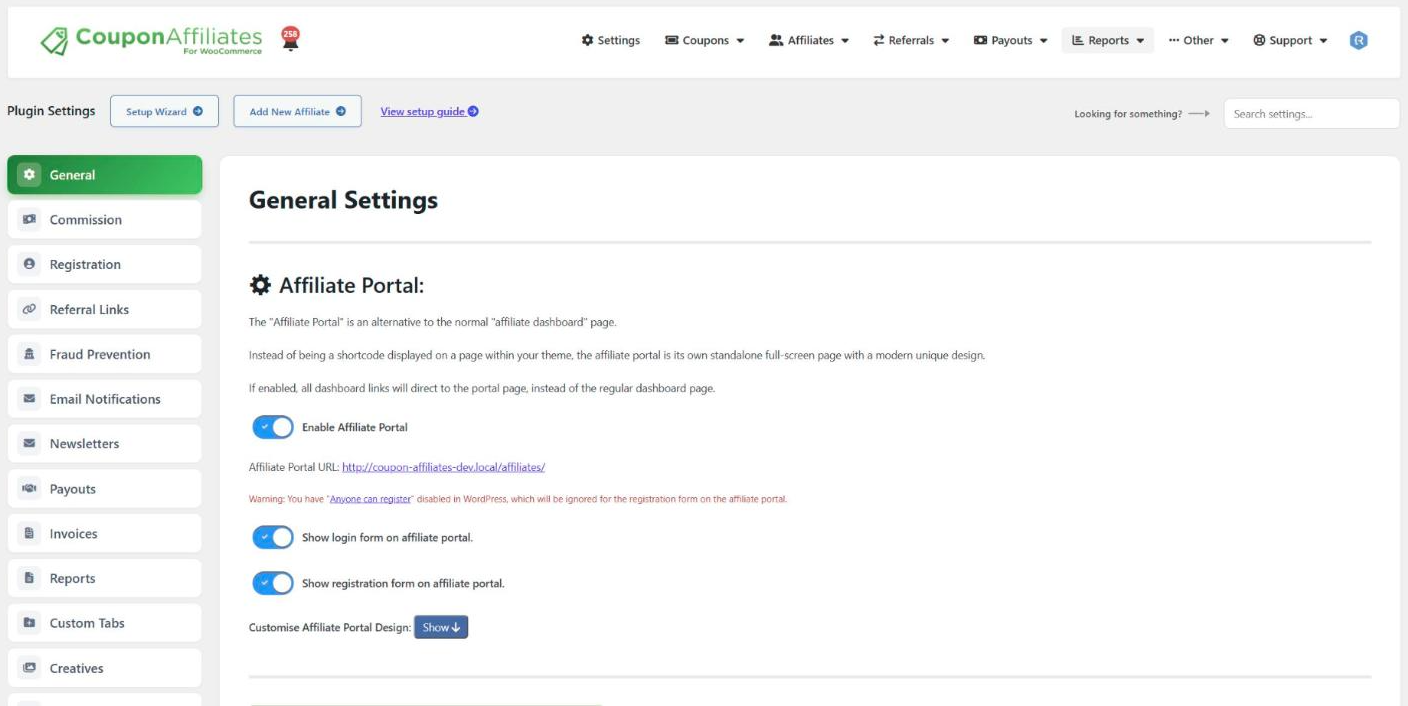Open the notification bell showing 258
The width and height of the screenshot is (1408, 706).
tap(291, 39)
